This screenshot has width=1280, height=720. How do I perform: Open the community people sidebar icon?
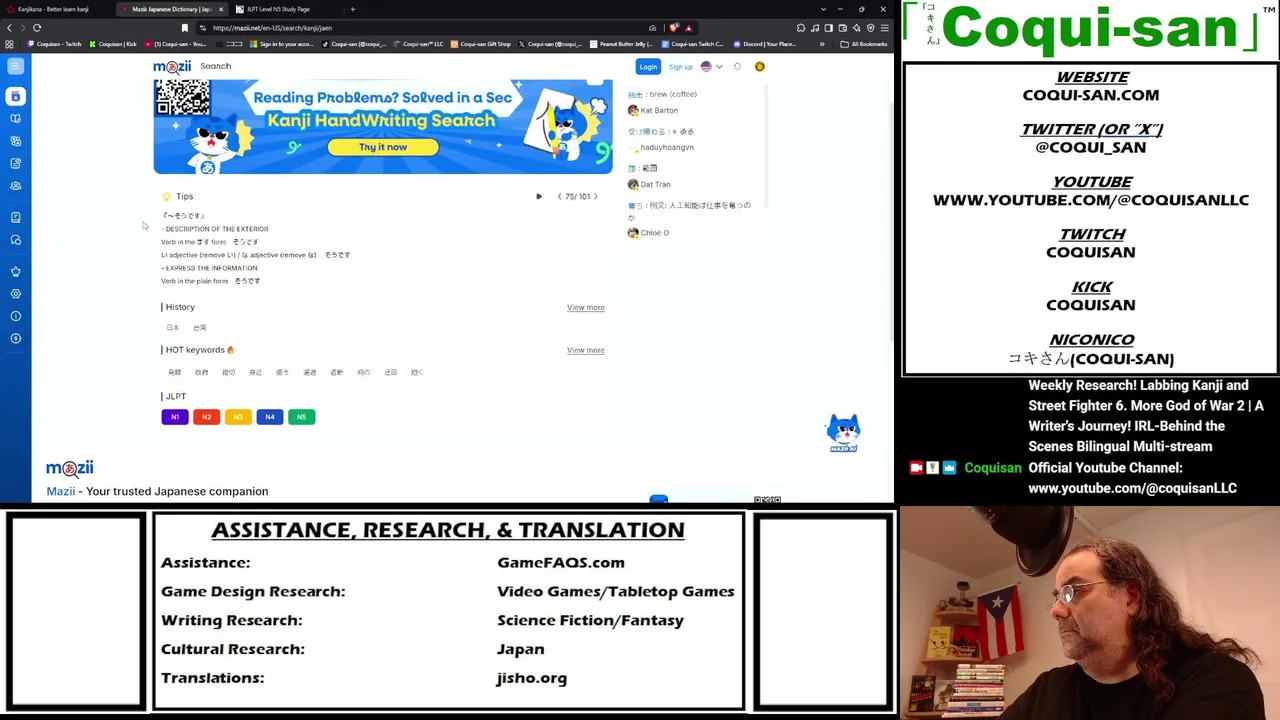(15, 186)
